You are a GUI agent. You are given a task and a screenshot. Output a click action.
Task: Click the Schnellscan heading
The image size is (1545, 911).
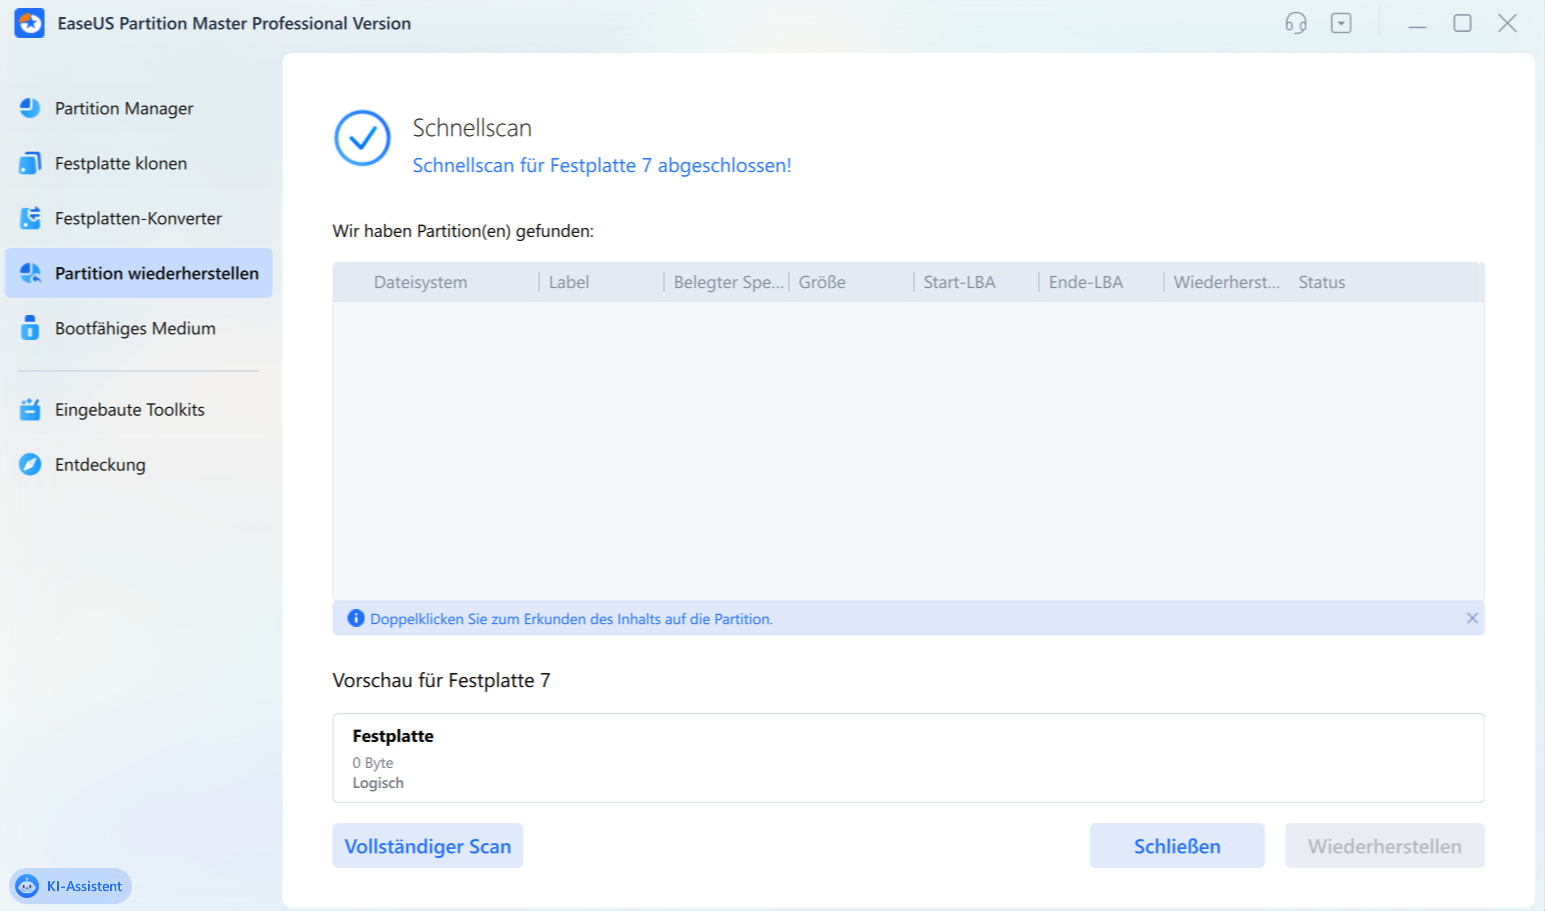(x=472, y=128)
